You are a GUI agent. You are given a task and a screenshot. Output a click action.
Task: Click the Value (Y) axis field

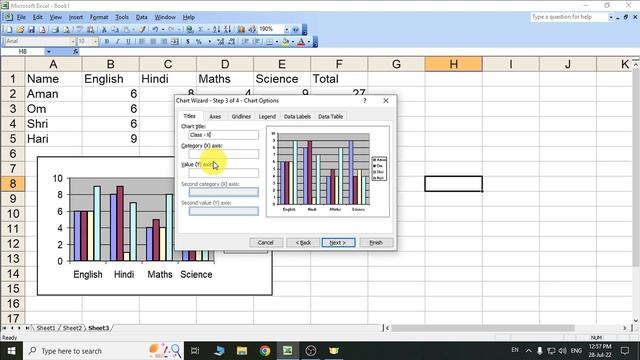pos(223,173)
